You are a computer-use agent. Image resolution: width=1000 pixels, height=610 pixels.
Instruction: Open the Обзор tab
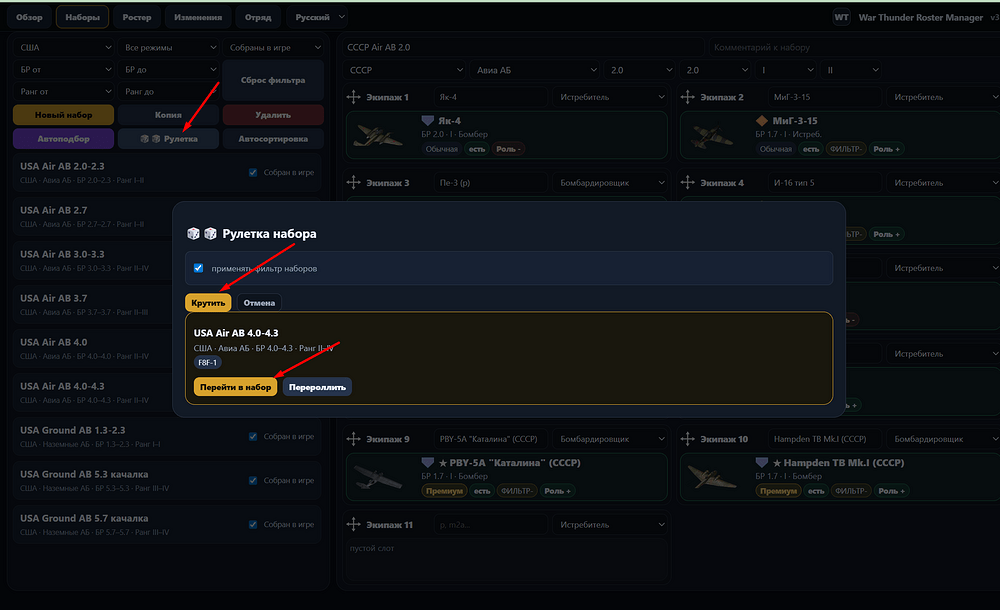coord(29,17)
